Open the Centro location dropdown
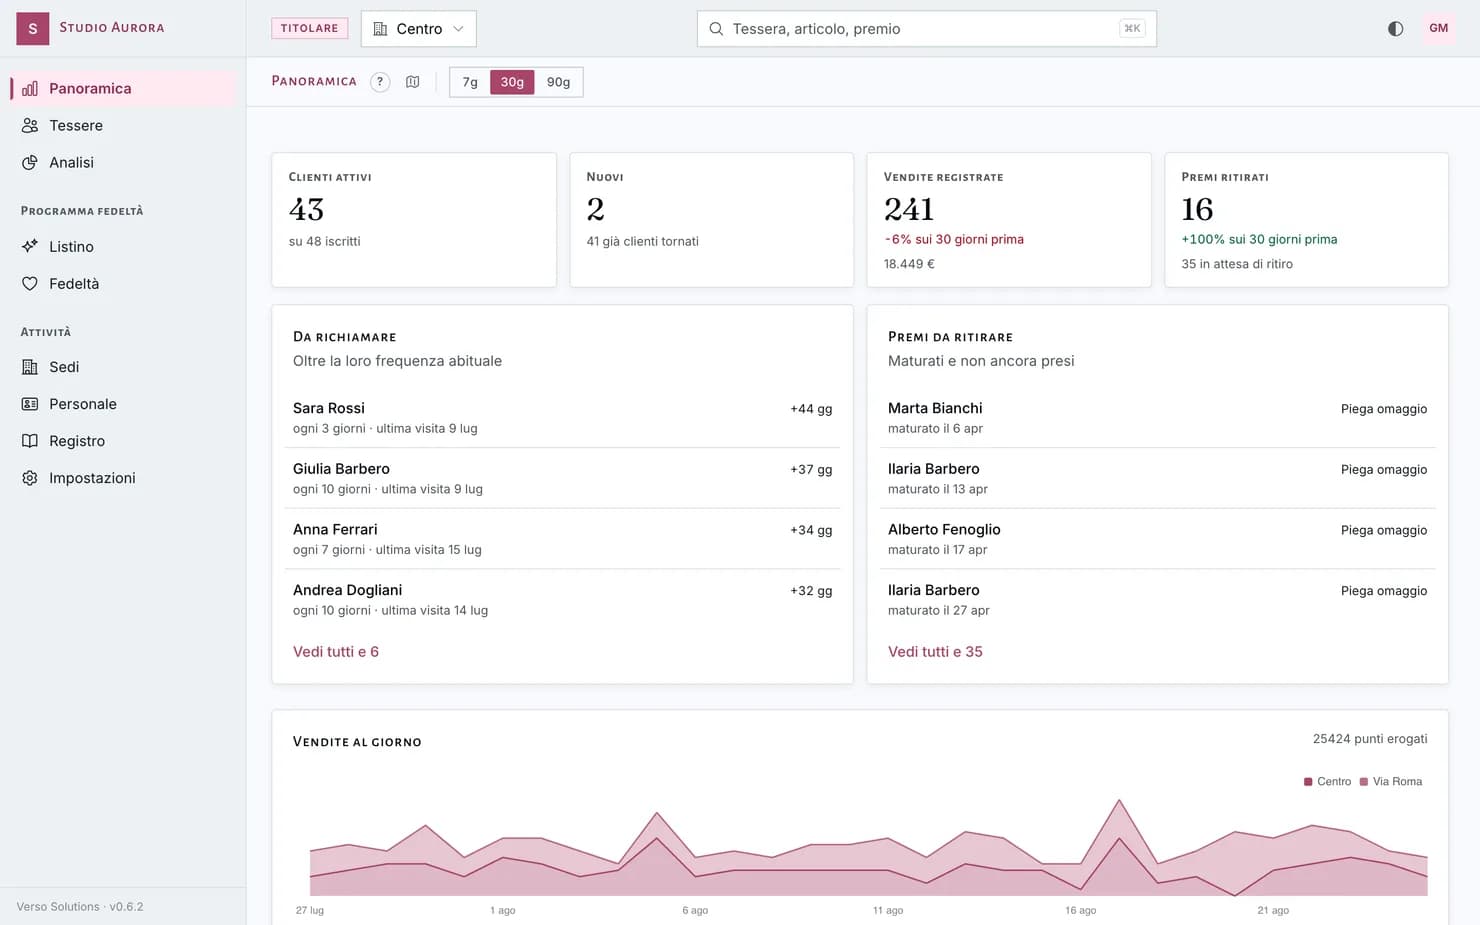 pos(418,29)
